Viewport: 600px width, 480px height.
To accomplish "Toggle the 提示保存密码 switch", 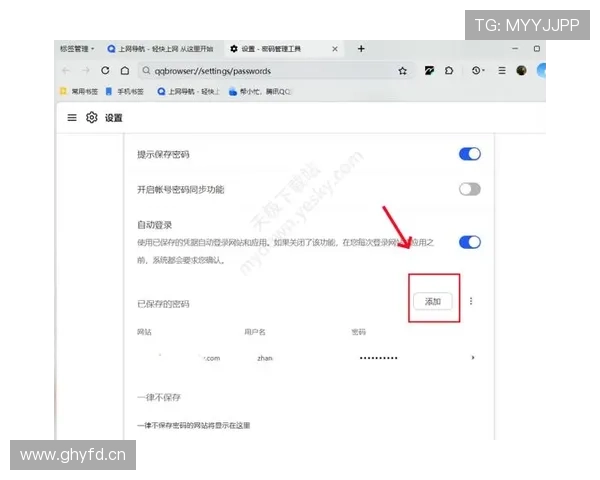I will pos(470,154).
